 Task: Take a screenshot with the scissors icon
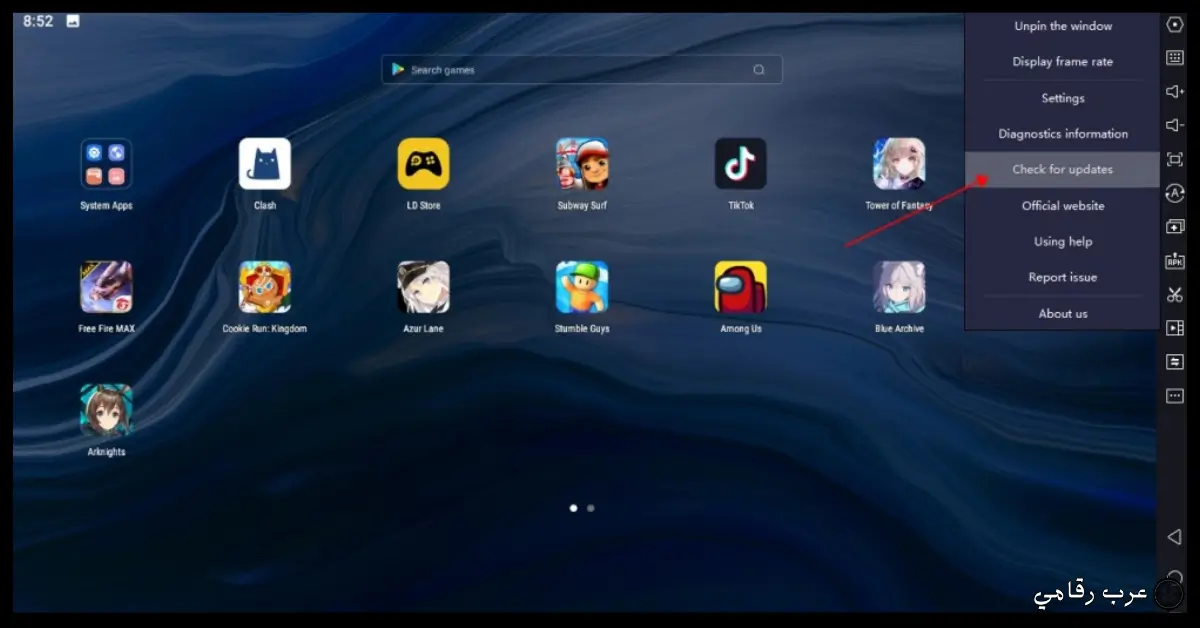tap(1175, 295)
